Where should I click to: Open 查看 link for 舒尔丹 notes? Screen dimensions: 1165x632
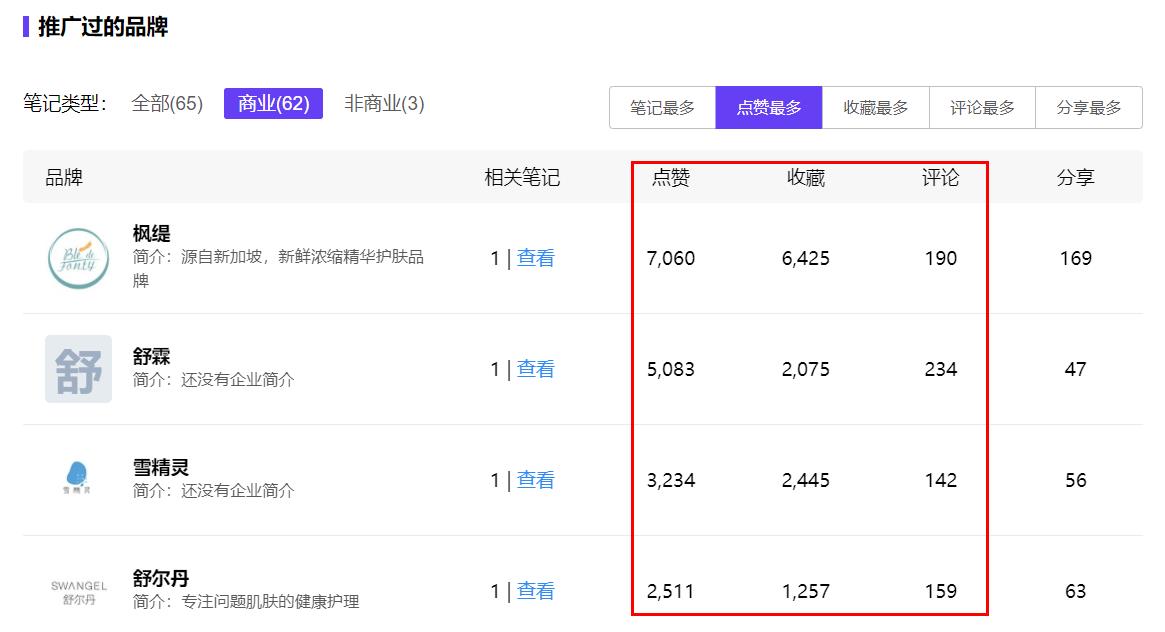[x=535, y=591]
